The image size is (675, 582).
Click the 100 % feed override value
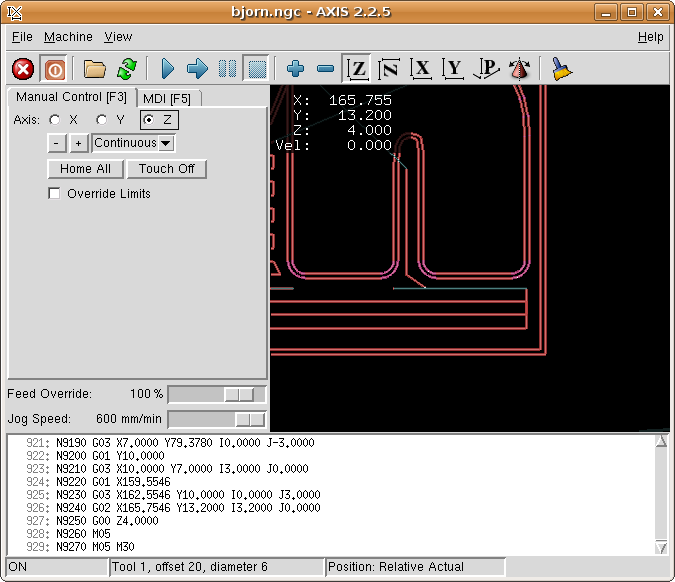[146, 394]
